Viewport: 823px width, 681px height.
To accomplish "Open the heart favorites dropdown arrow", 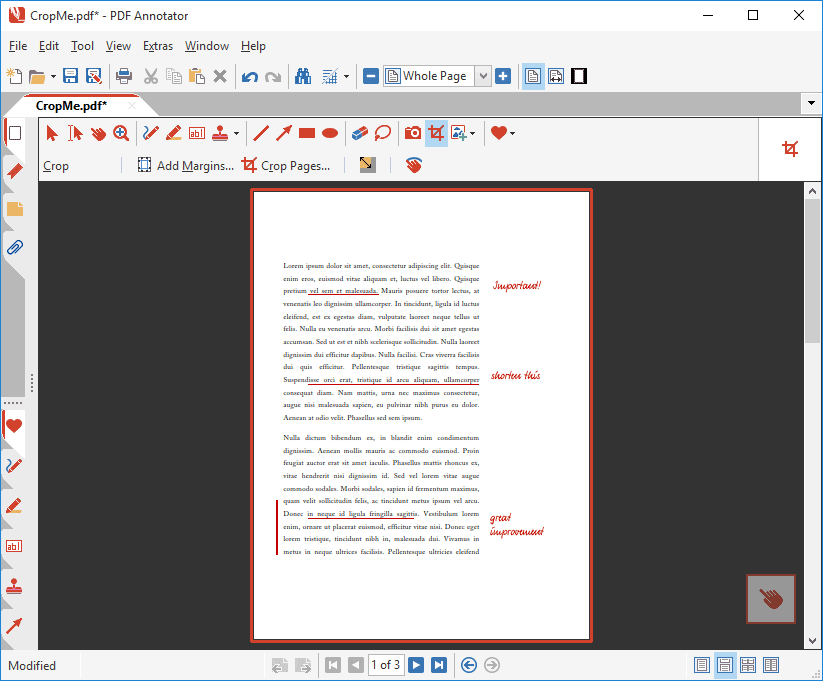I will click(512, 132).
